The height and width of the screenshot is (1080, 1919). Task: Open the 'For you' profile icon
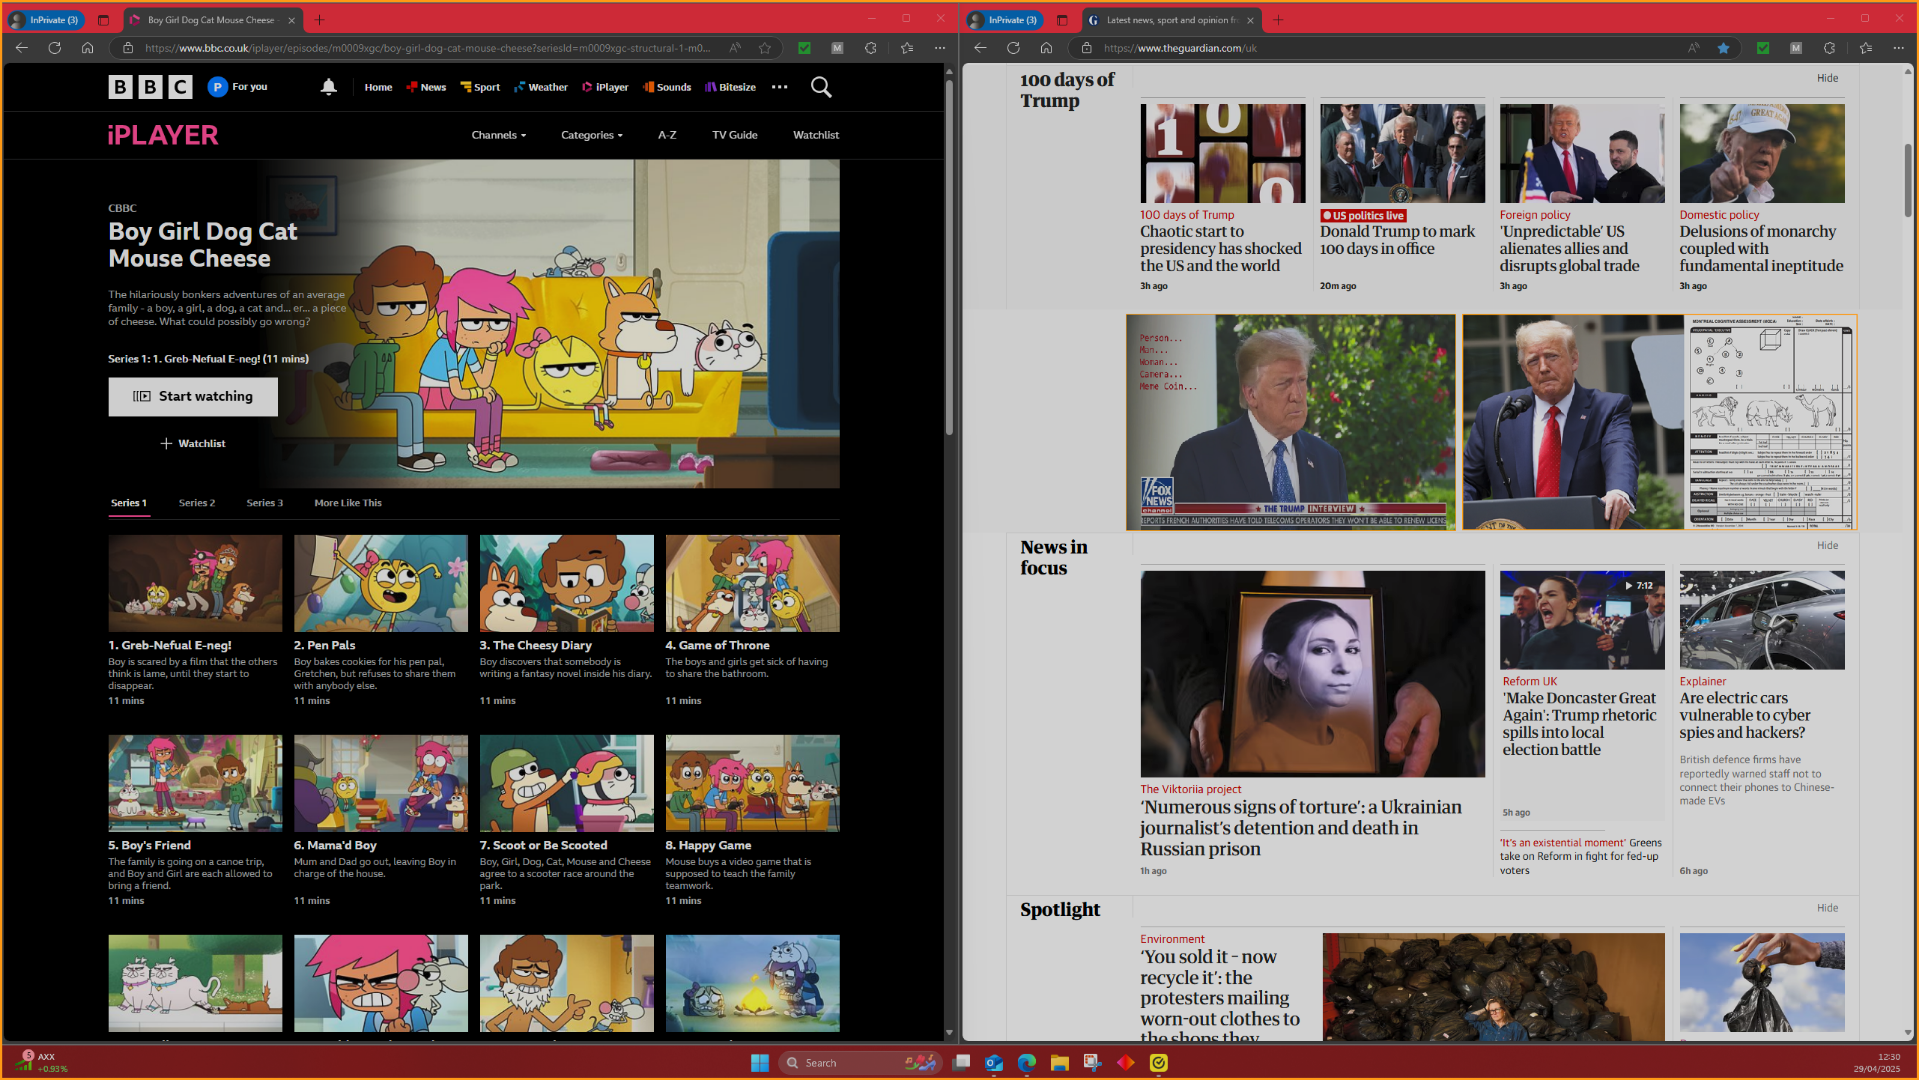pyautogui.click(x=218, y=87)
